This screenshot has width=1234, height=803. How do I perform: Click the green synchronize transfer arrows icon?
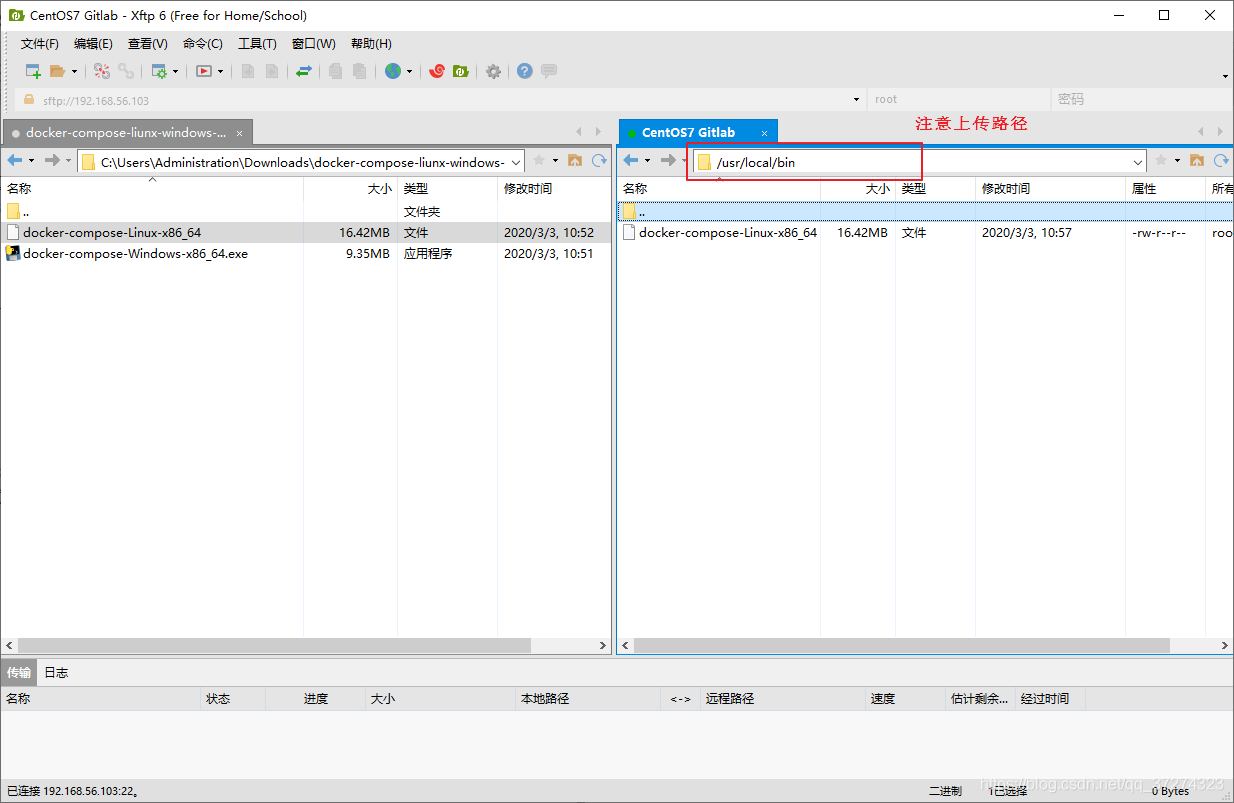point(304,71)
